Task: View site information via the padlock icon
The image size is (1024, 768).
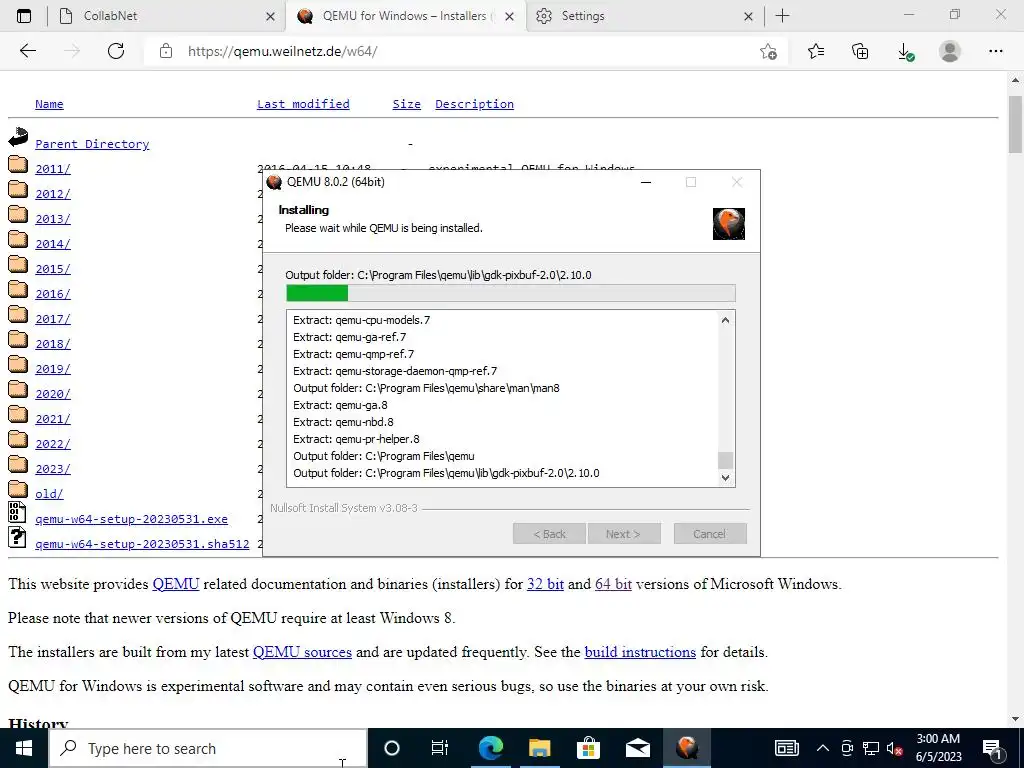Action: tap(166, 51)
